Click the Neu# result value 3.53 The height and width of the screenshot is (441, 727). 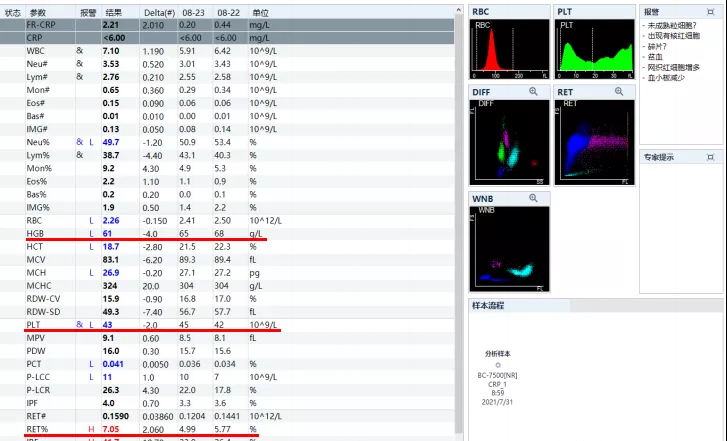(x=111, y=64)
